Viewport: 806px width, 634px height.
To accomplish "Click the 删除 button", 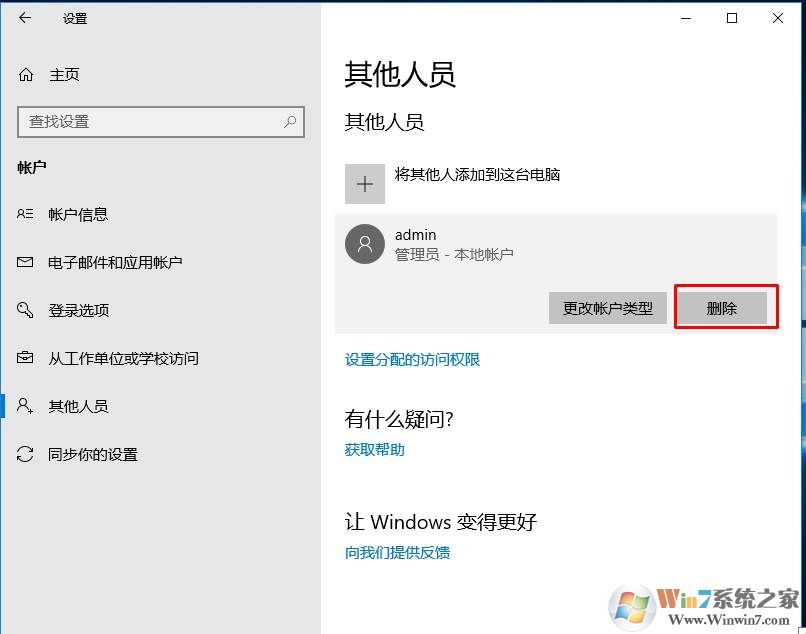I will 722,308.
